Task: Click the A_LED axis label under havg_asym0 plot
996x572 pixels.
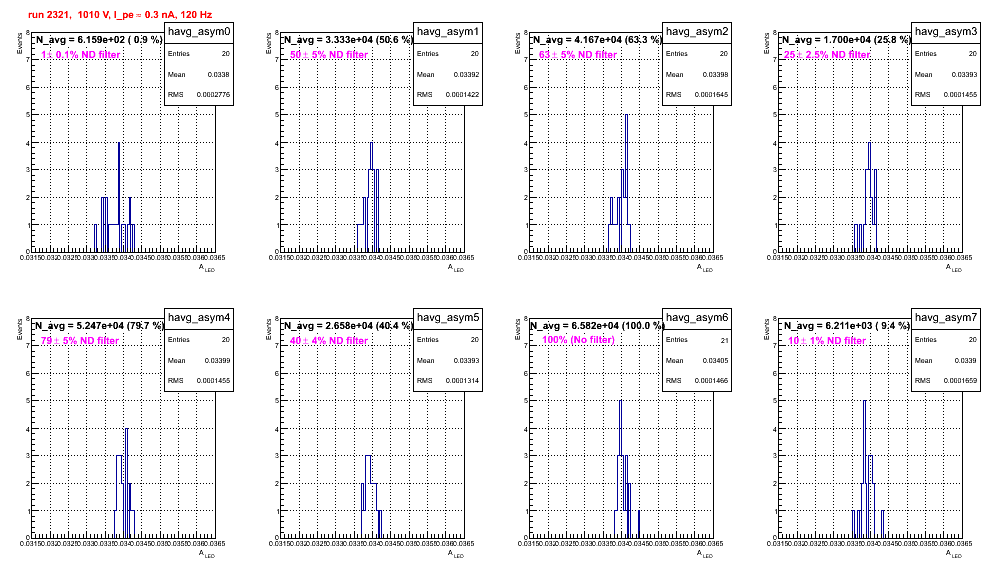Action: pyautogui.click(x=208, y=268)
